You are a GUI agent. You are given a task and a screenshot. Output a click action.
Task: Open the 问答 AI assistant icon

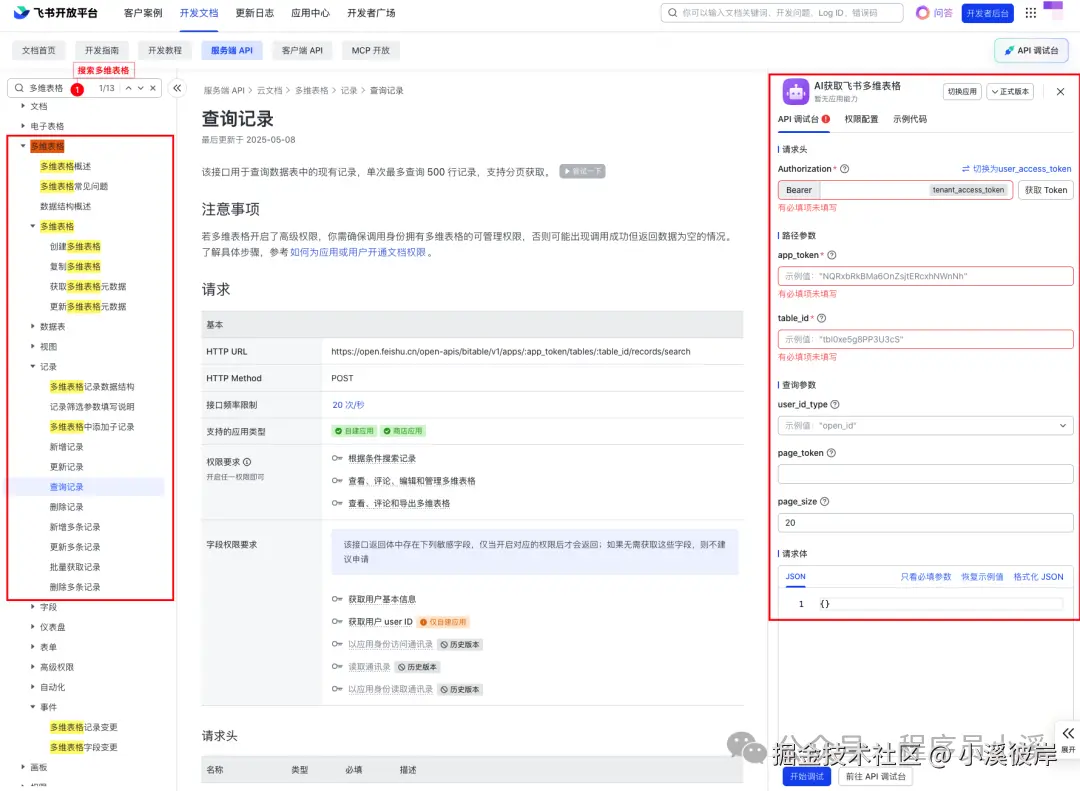(x=922, y=12)
